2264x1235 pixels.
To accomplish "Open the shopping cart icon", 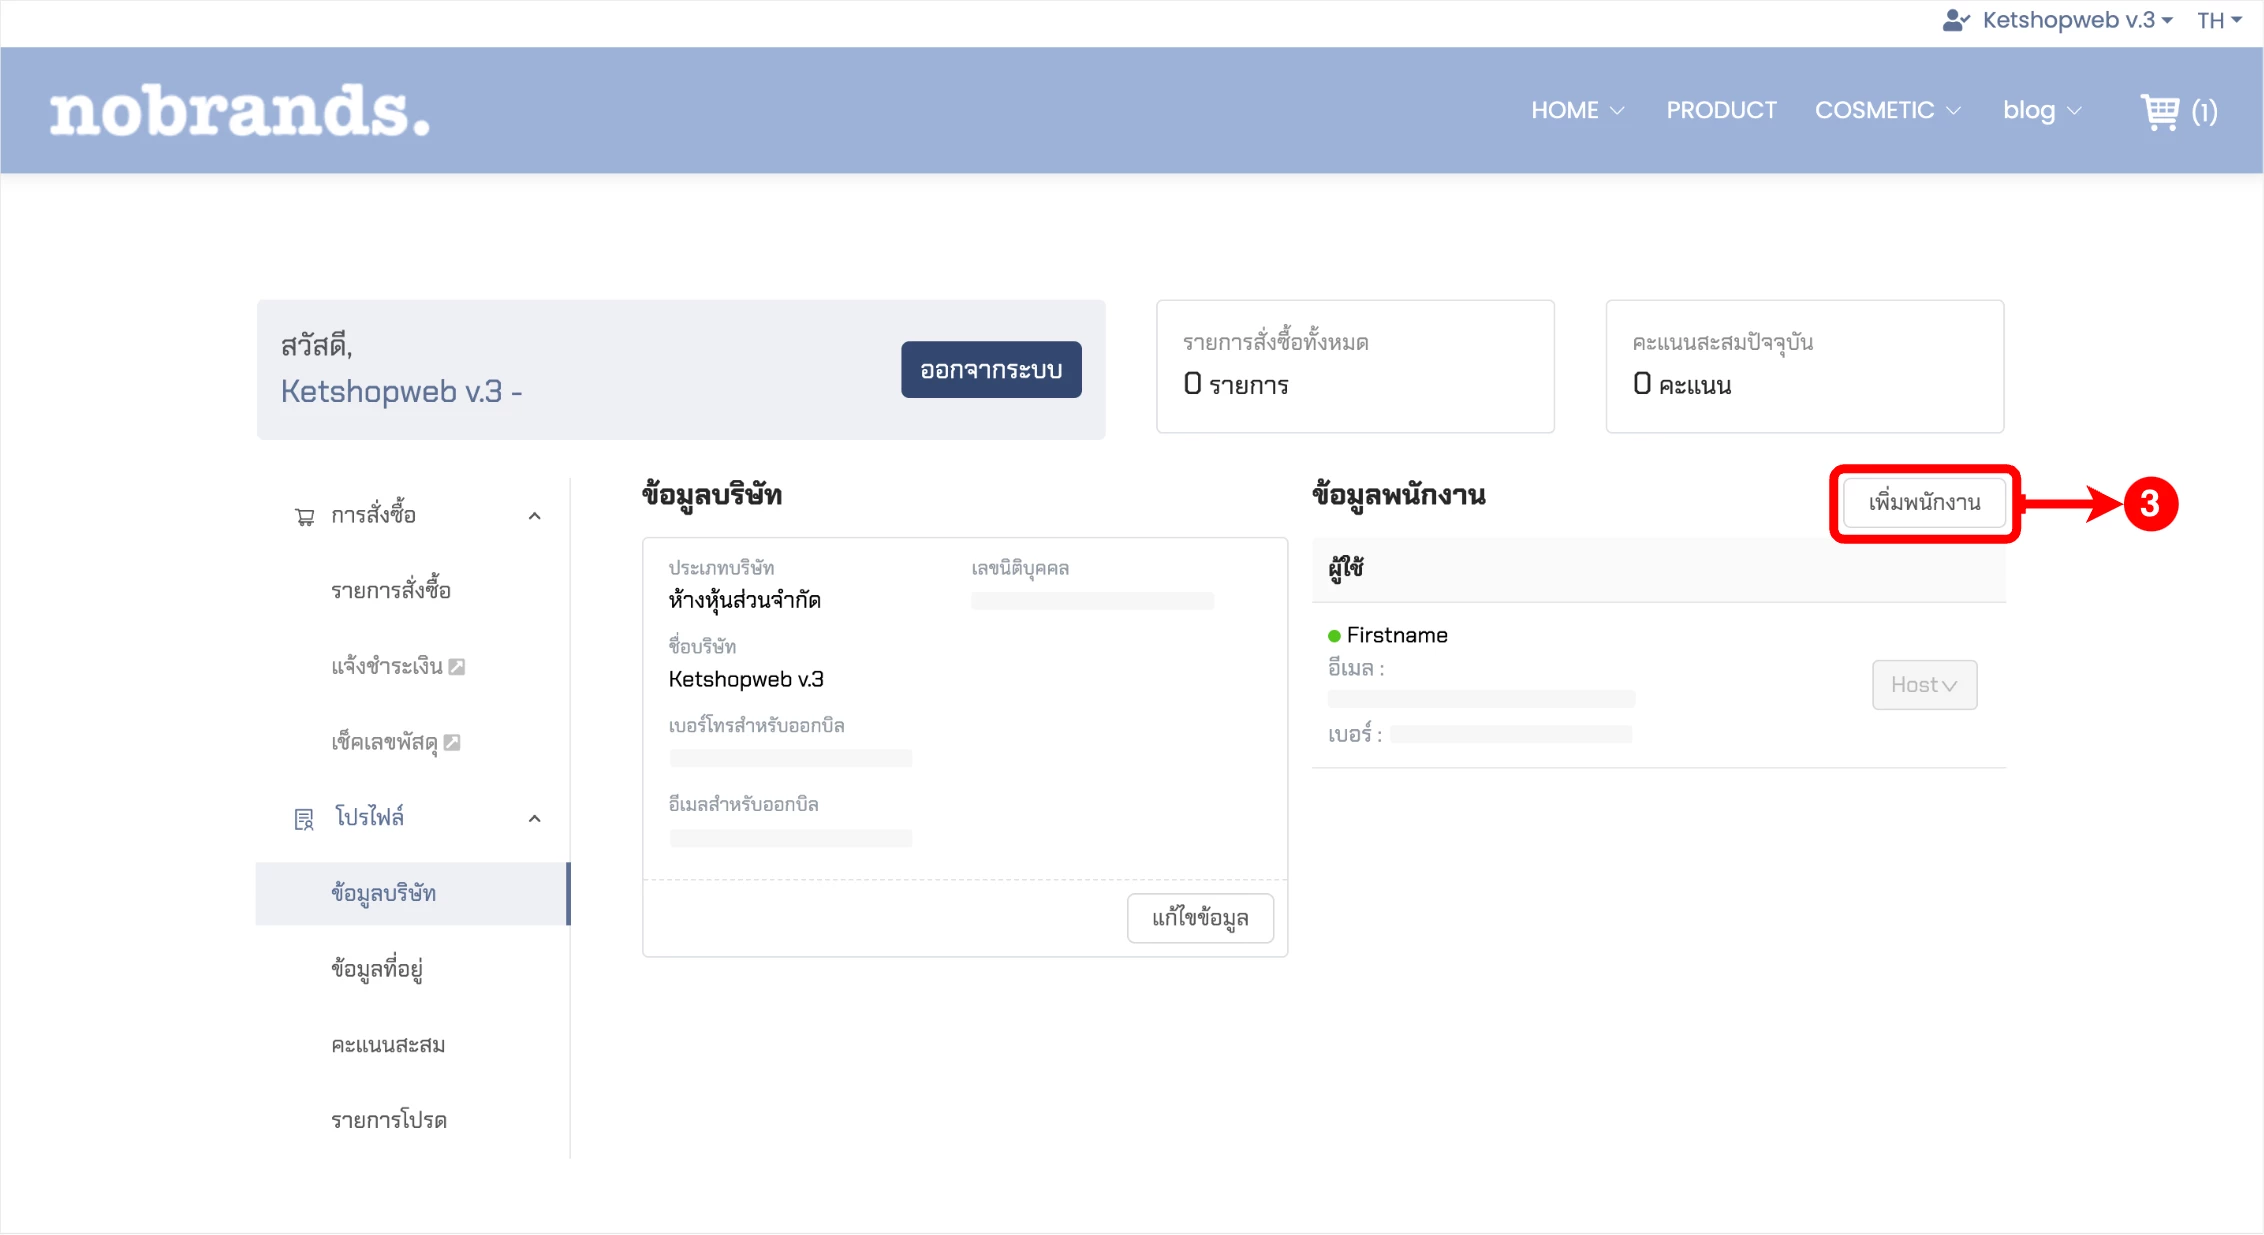I will [x=2159, y=111].
